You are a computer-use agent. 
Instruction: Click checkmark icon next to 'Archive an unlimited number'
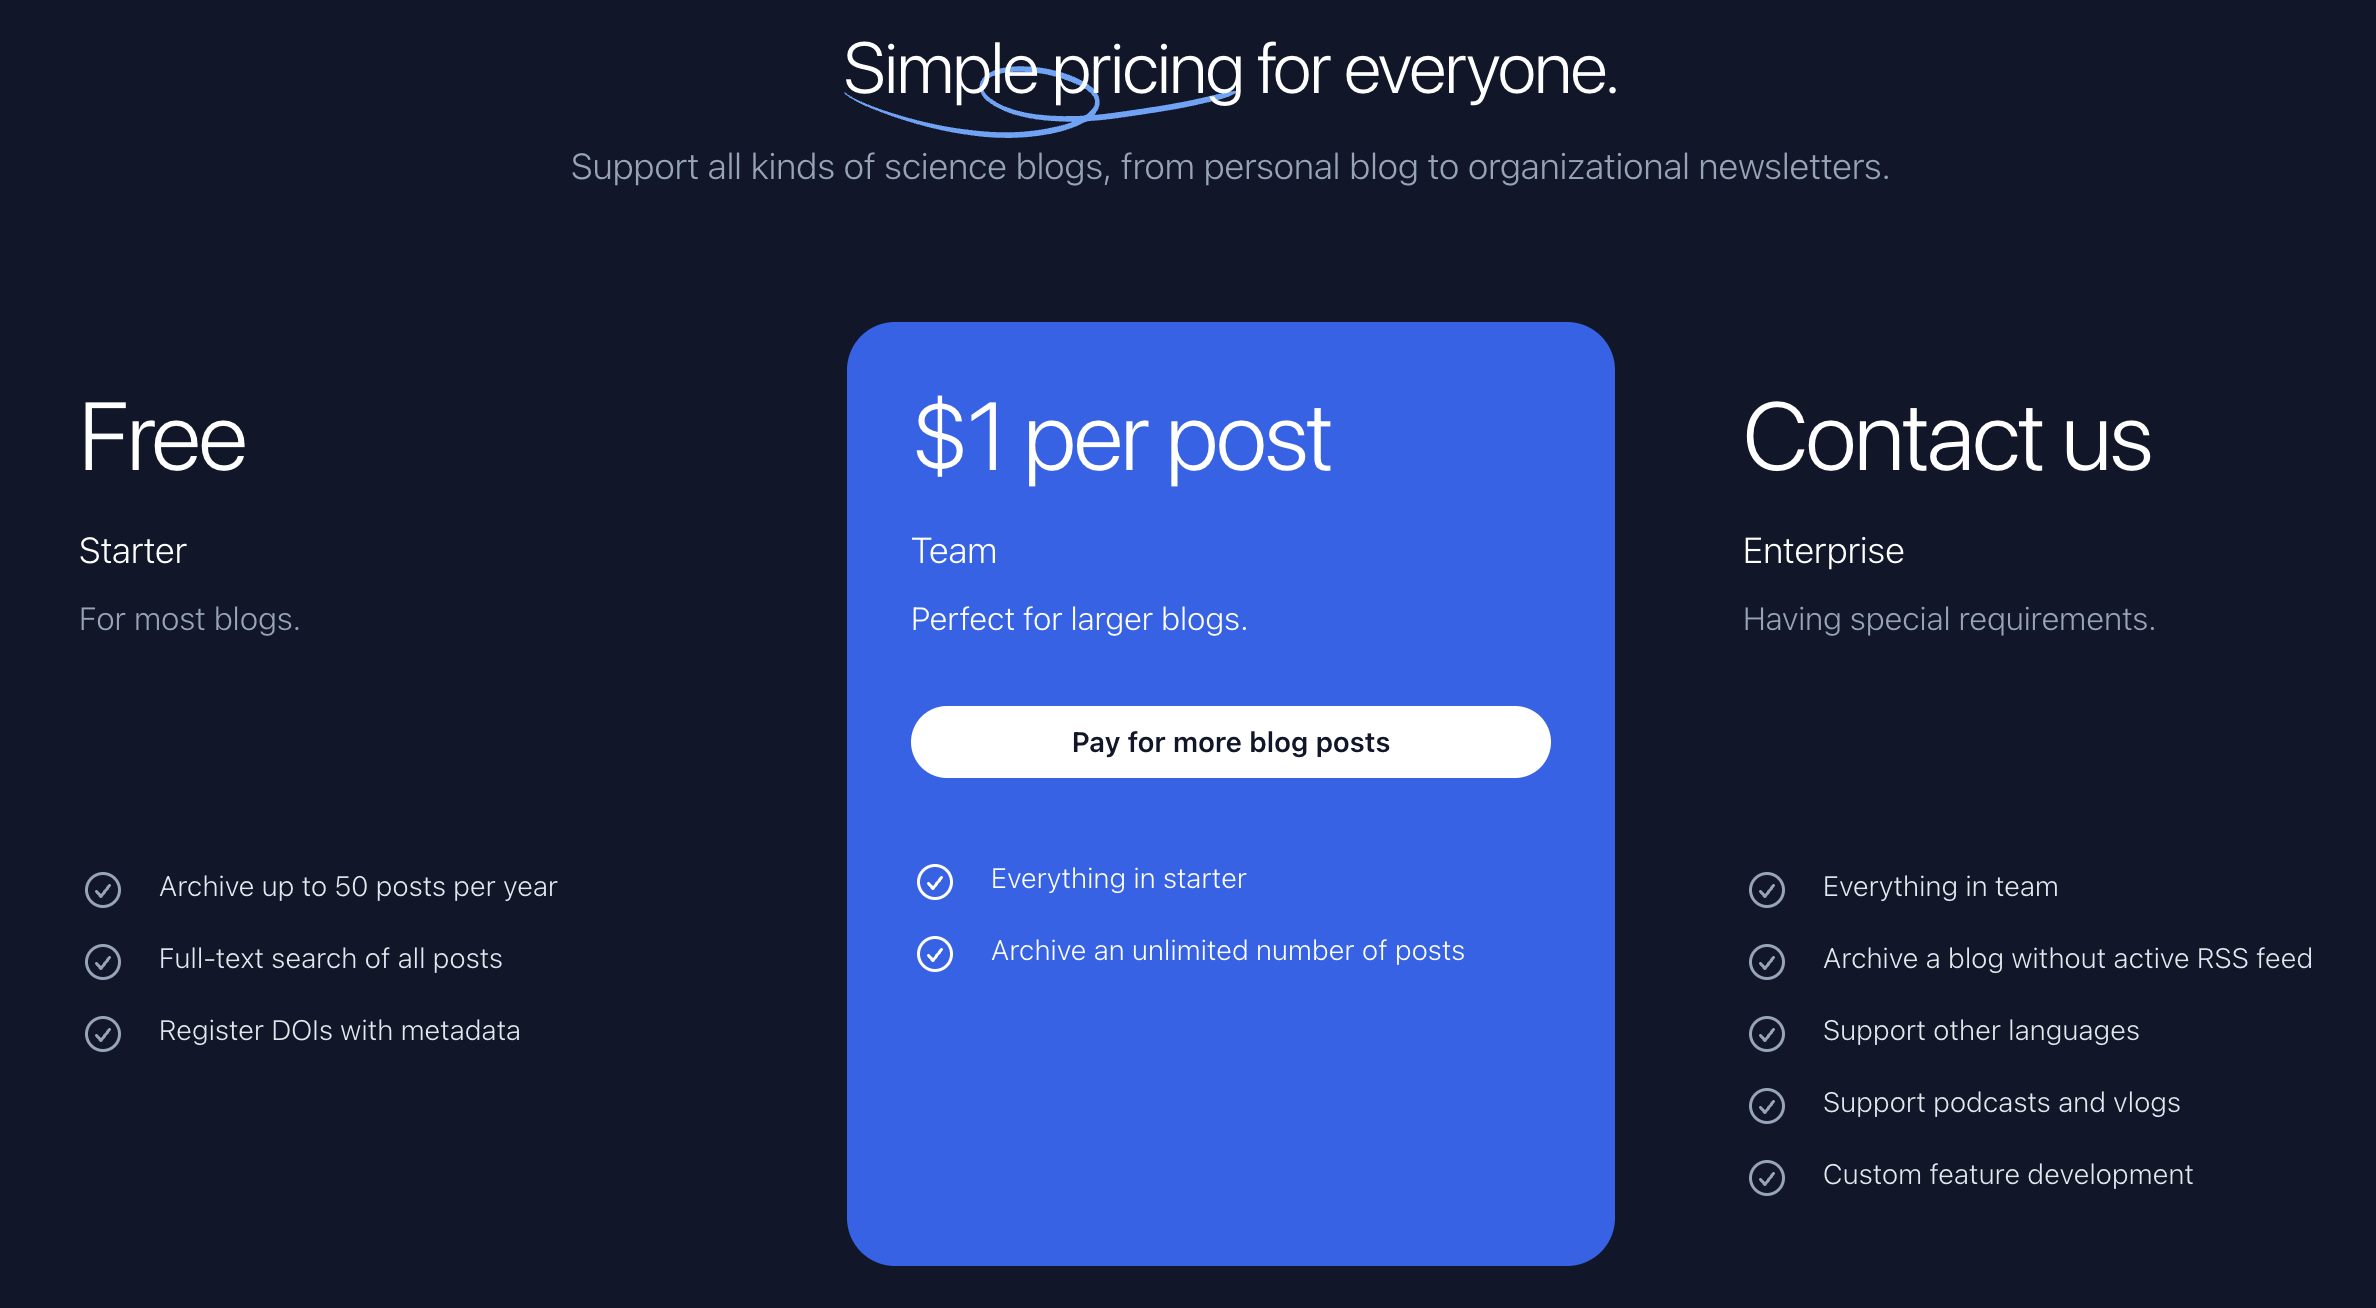[935, 953]
